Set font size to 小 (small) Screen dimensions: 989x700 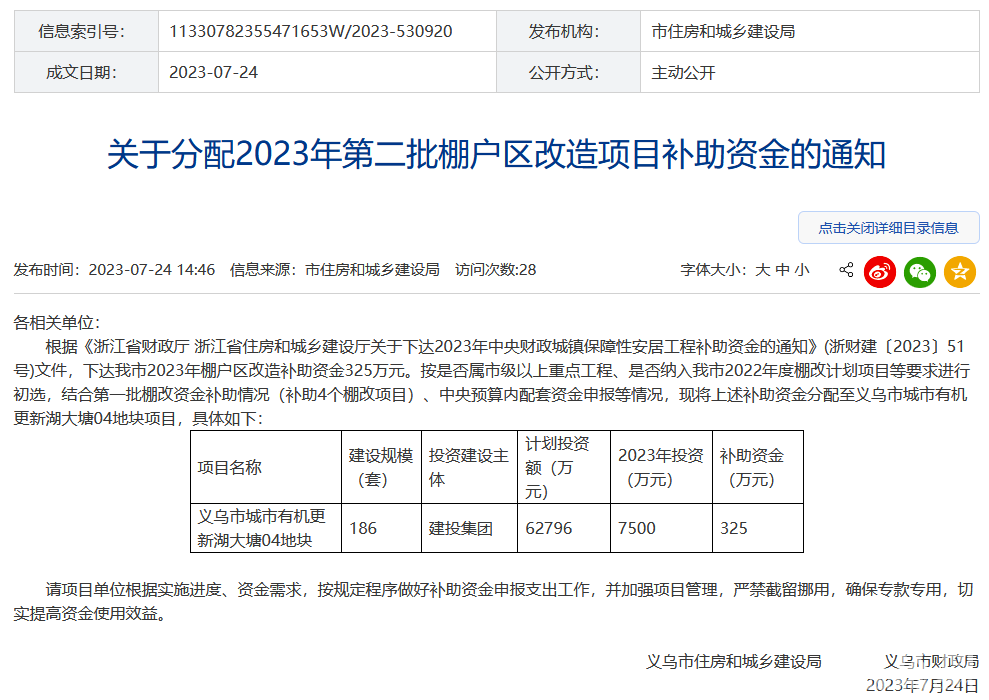[802, 270]
